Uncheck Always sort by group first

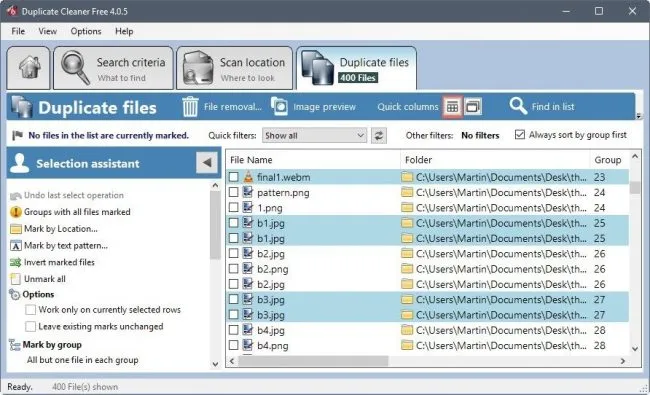pyautogui.click(x=519, y=135)
